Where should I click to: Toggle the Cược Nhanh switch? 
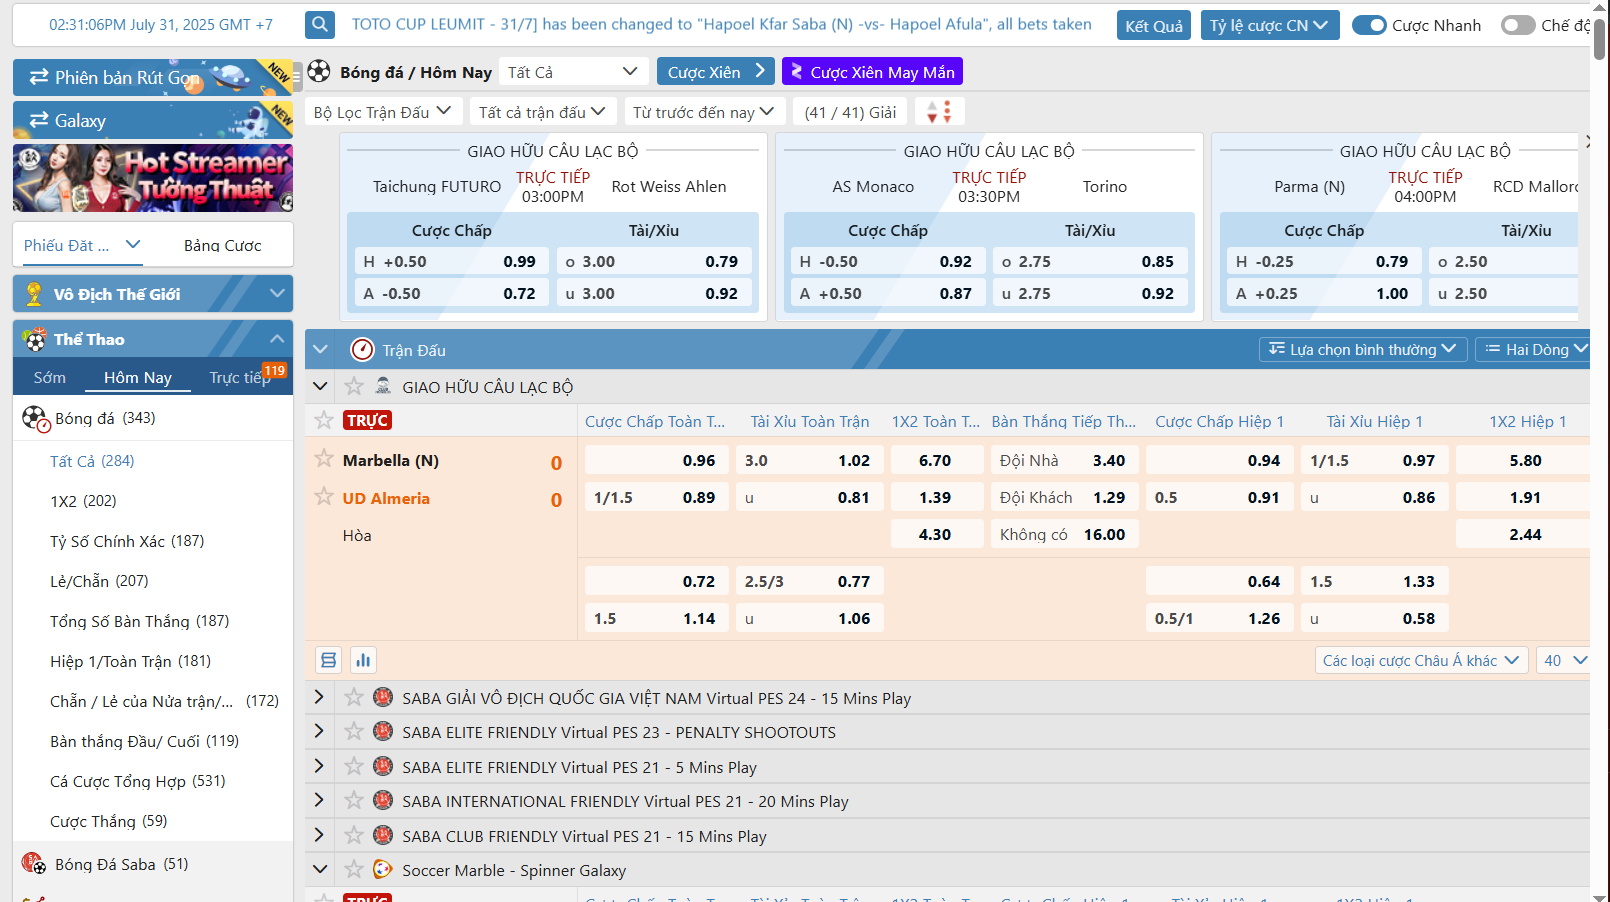(1369, 25)
